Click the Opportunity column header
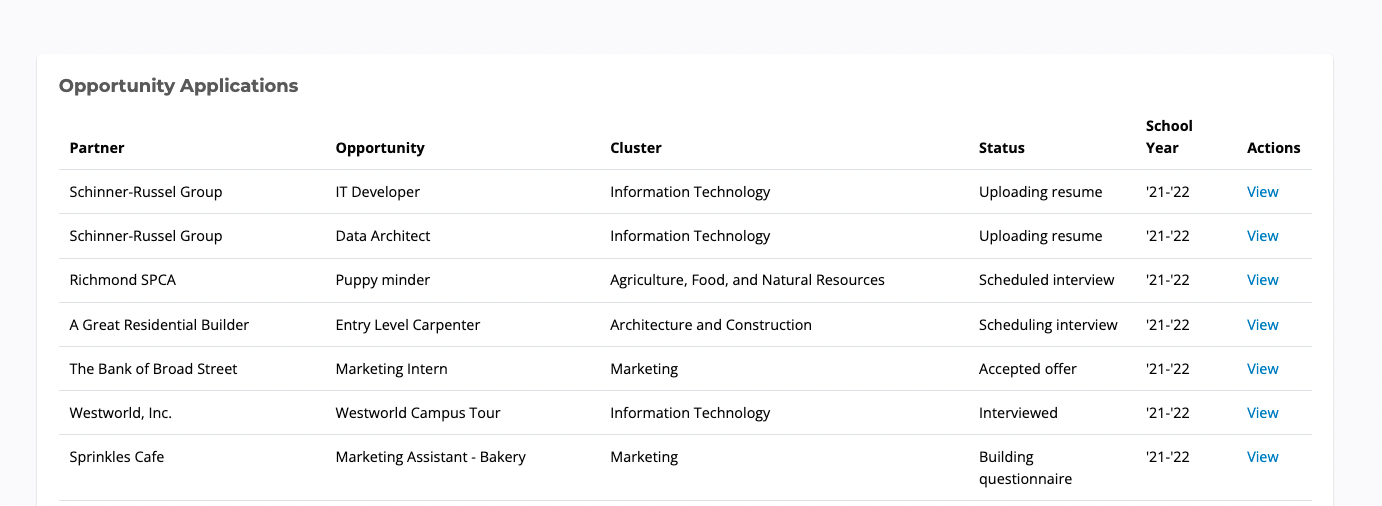The width and height of the screenshot is (1382, 506). (x=380, y=148)
